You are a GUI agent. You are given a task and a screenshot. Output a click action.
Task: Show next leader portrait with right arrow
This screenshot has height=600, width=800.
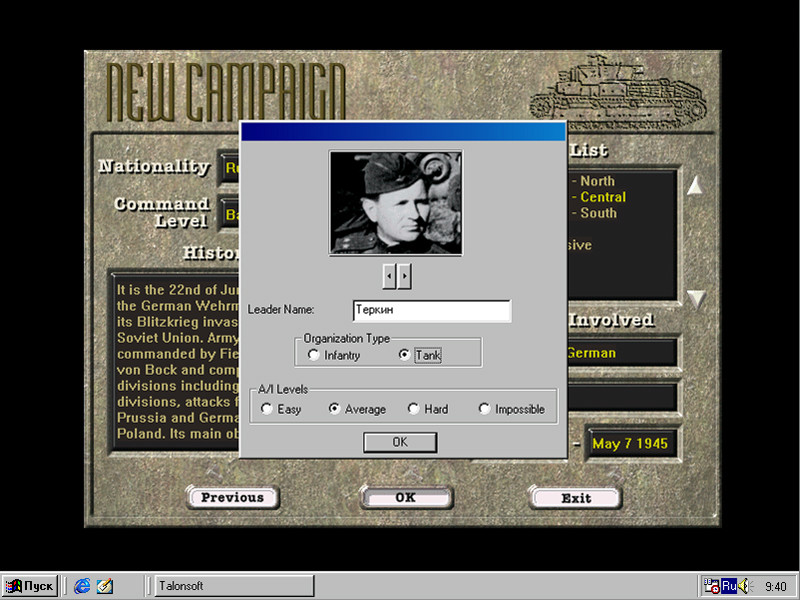click(x=404, y=276)
